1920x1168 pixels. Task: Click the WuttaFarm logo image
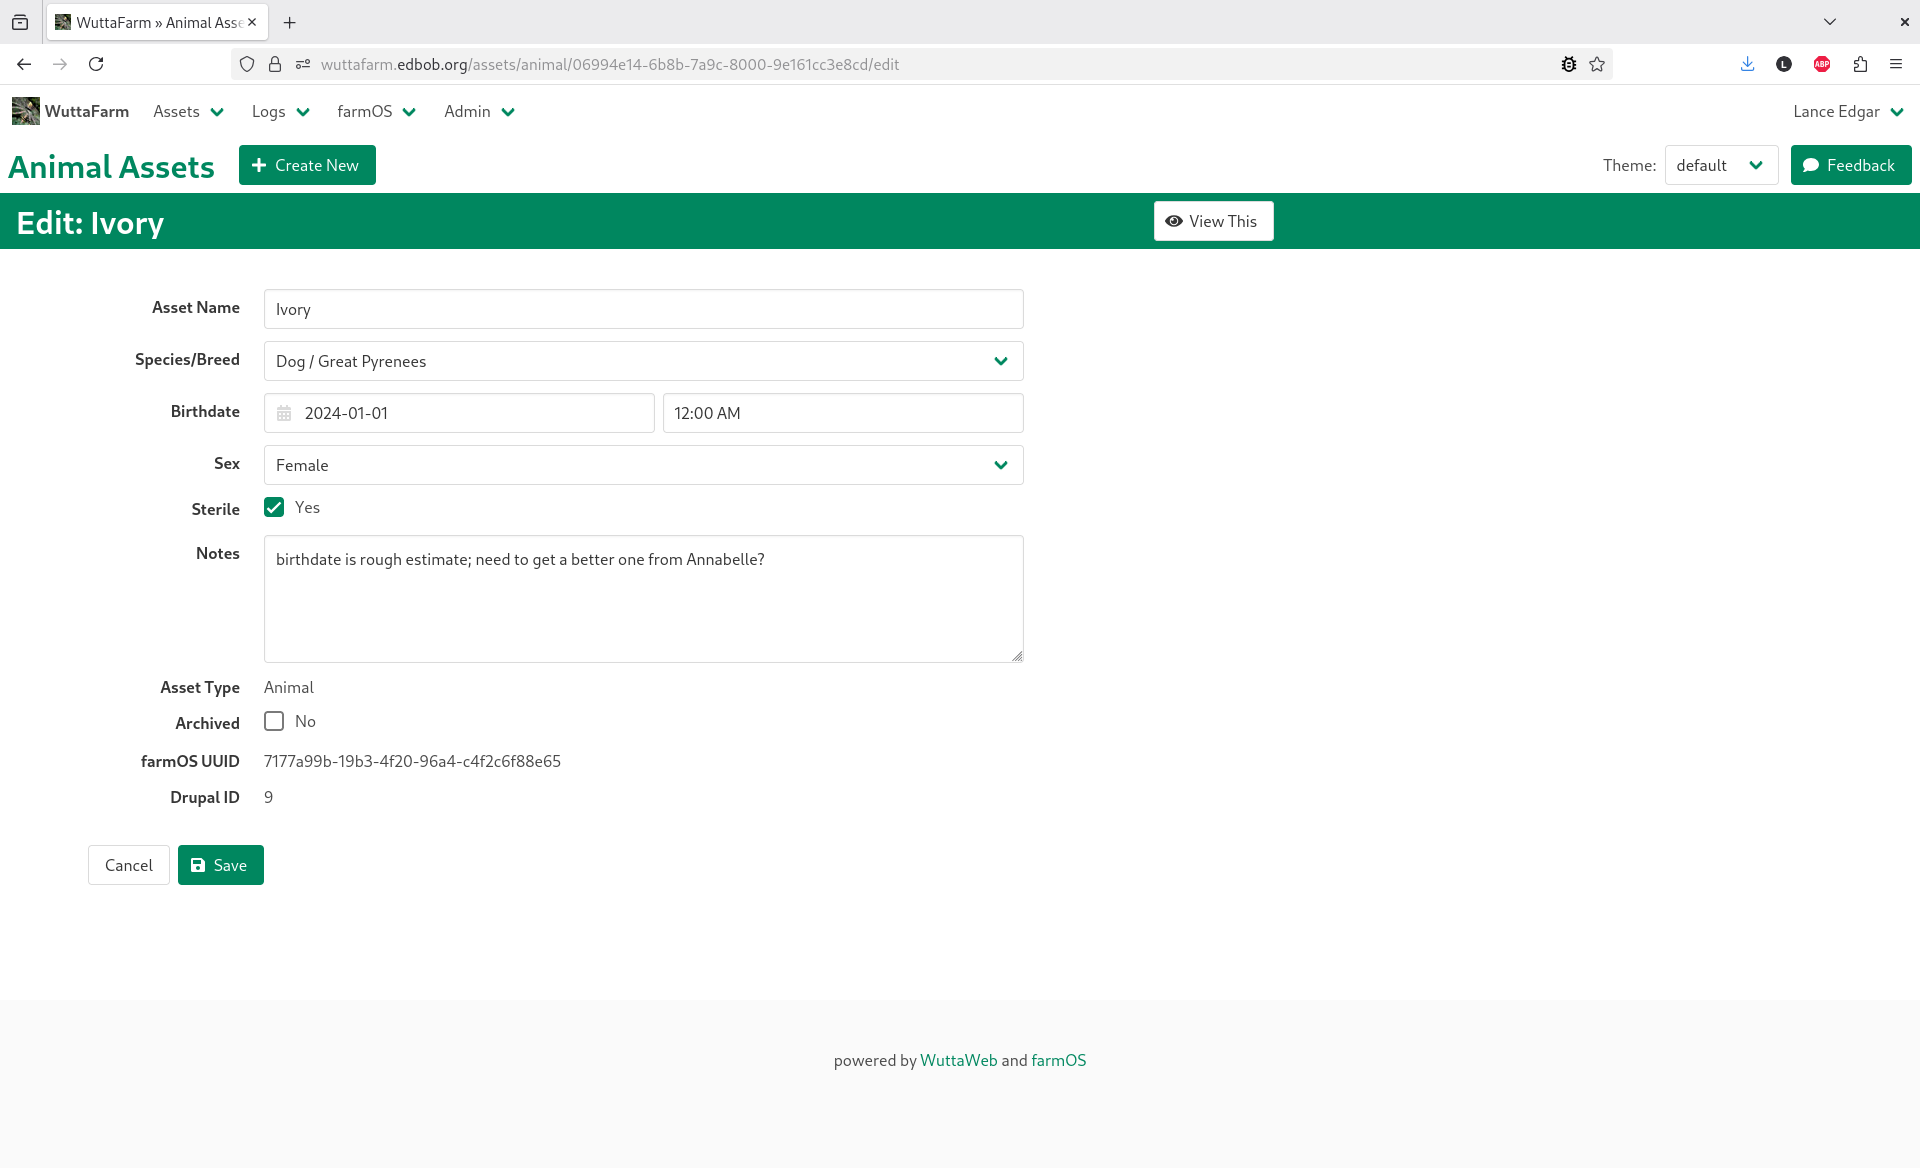(25, 111)
